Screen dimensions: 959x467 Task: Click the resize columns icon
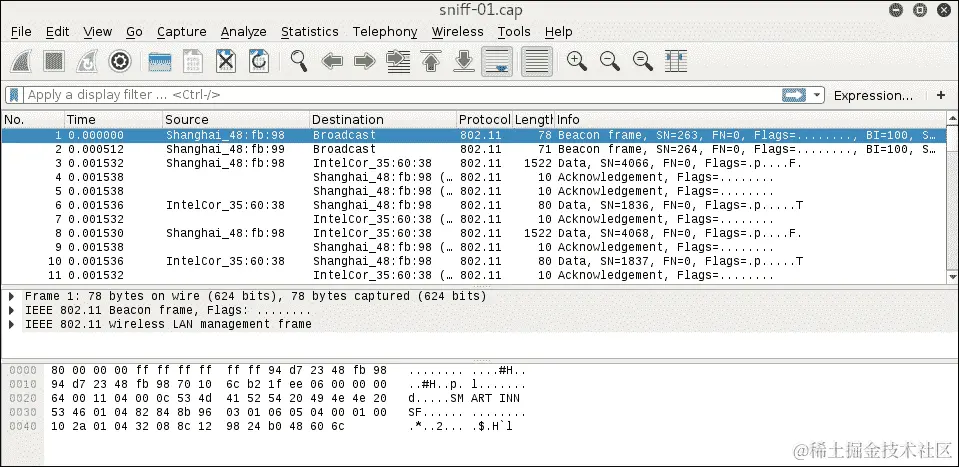point(676,62)
